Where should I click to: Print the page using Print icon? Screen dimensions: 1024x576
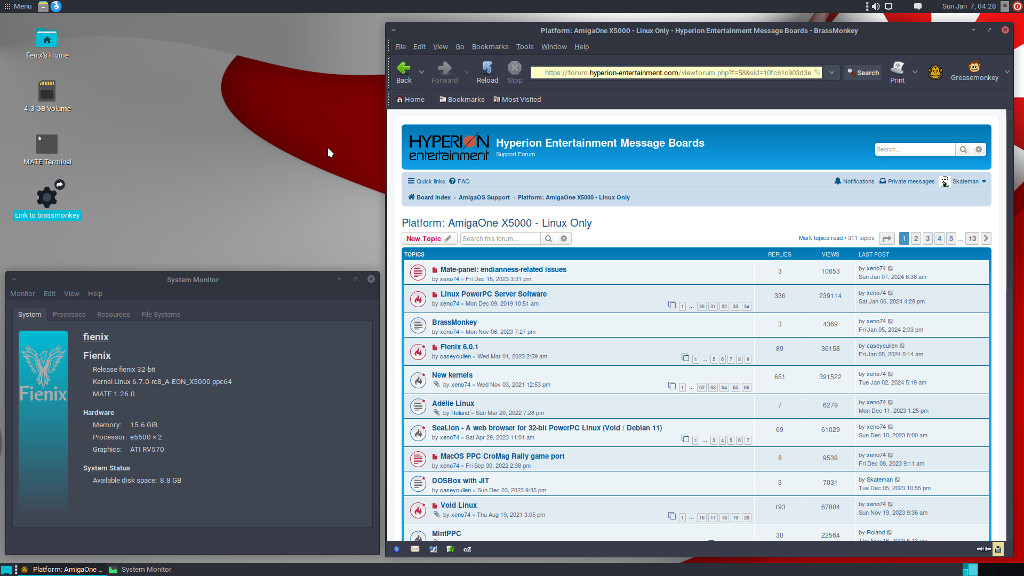(897, 72)
